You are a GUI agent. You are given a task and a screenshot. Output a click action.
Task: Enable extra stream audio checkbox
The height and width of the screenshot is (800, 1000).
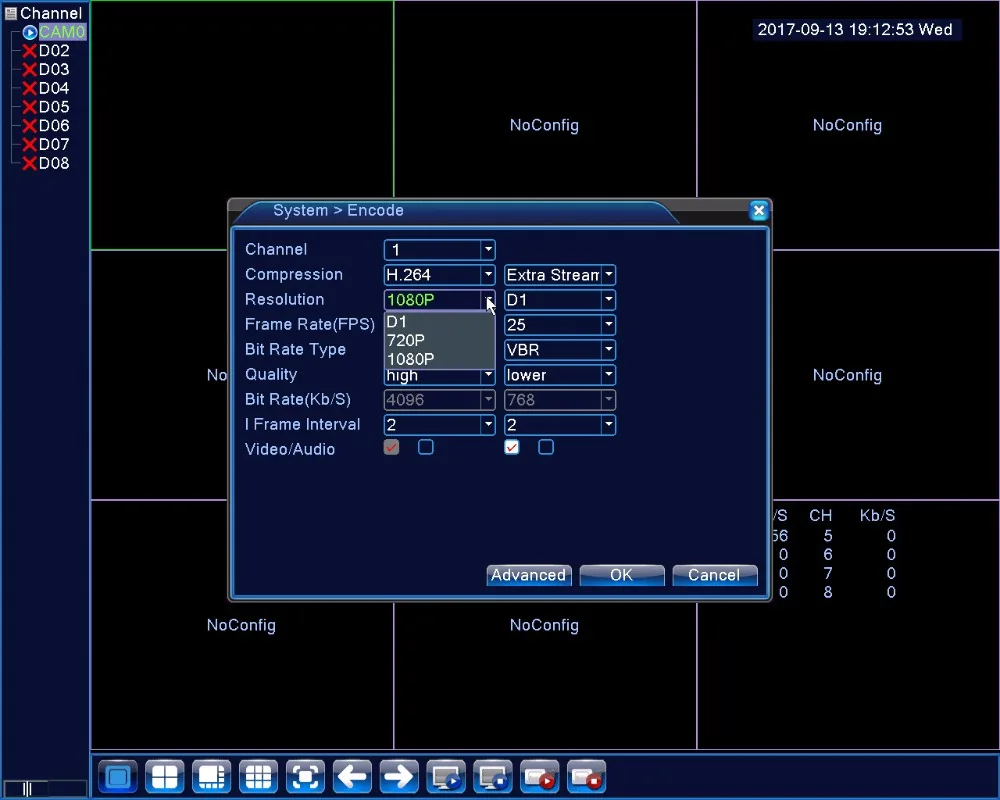546,447
